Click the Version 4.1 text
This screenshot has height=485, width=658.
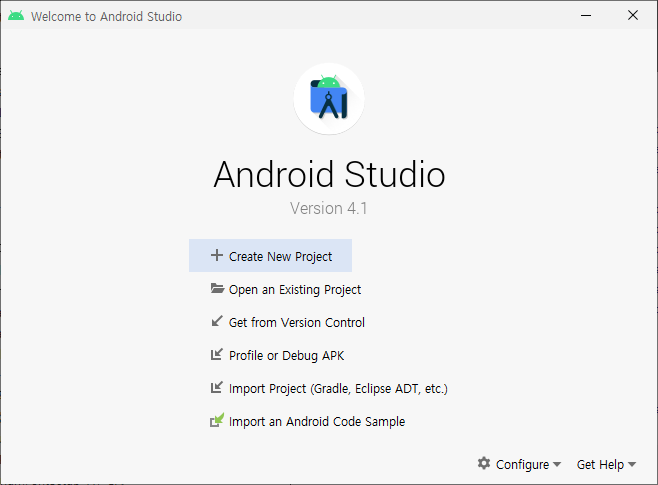coord(329,208)
